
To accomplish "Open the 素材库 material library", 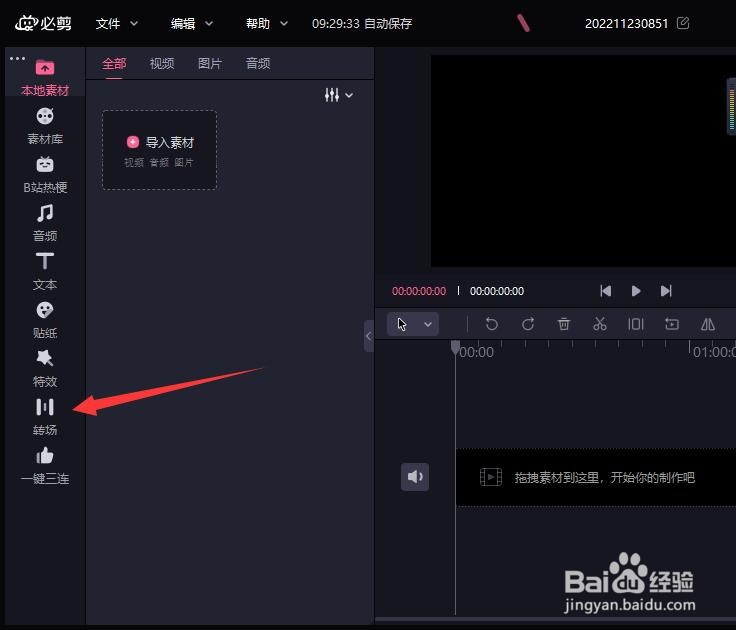I will click(45, 126).
